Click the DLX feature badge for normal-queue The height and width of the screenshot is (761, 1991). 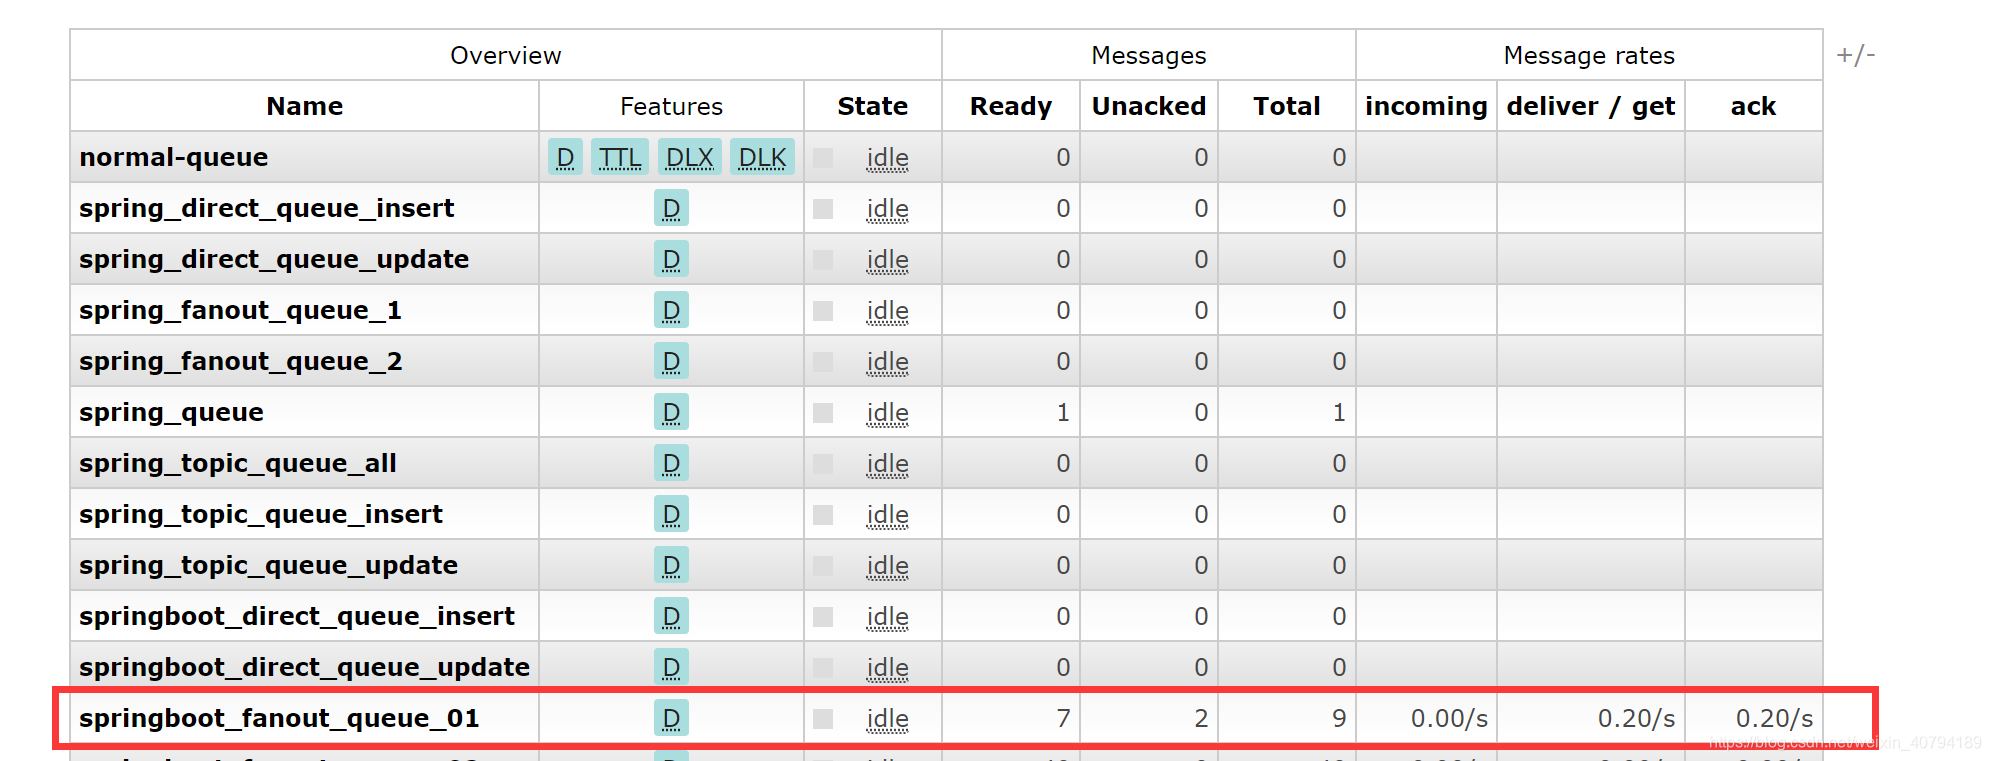pyautogui.click(x=690, y=157)
